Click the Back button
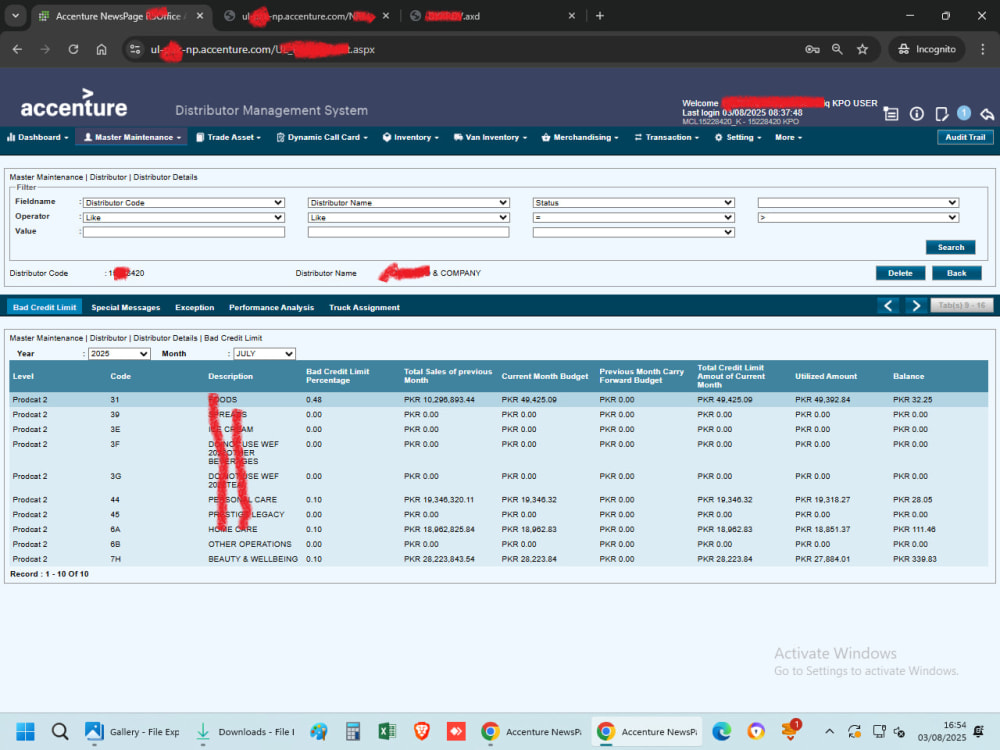 [x=956, y=273]
